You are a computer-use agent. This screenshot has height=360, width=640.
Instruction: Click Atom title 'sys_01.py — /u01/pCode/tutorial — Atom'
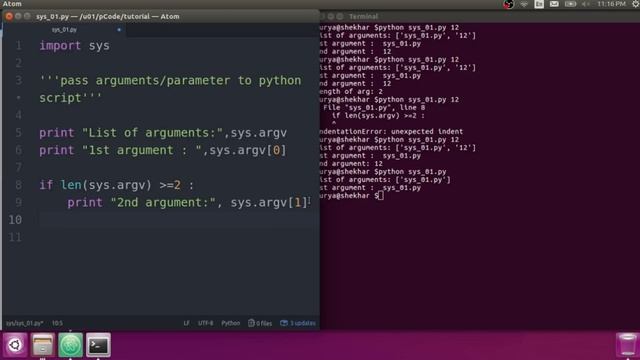tap(108, 17)
